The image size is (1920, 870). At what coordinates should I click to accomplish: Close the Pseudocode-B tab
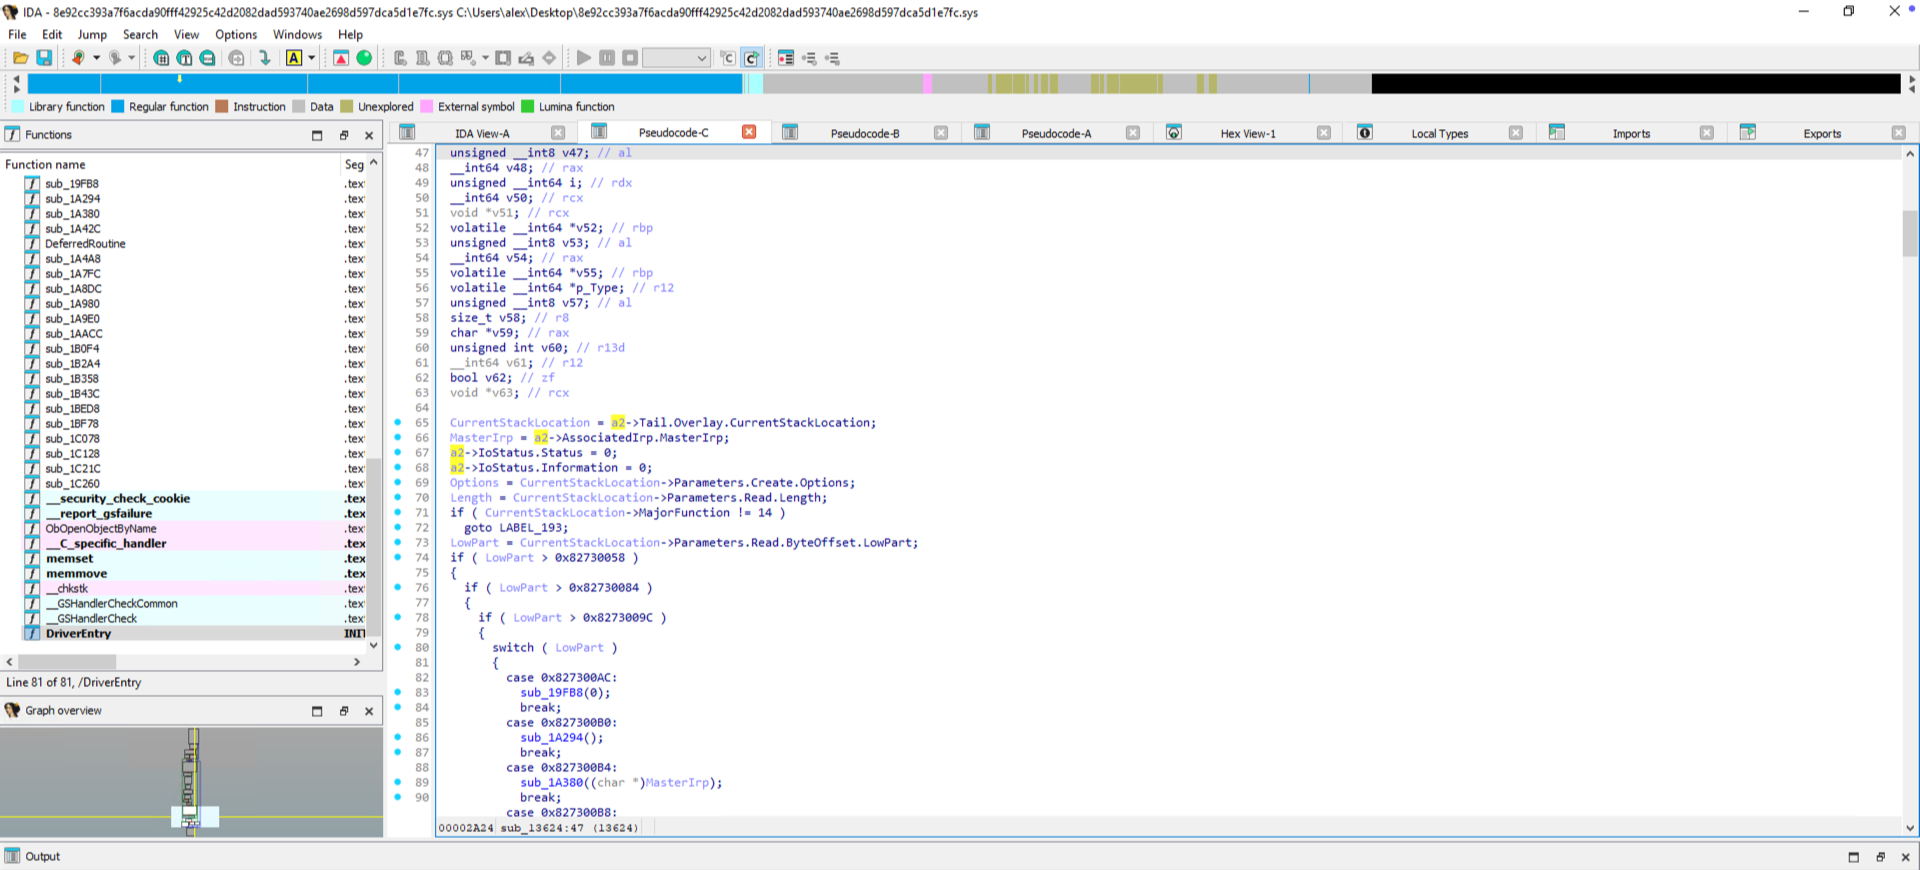click(941, 133)
